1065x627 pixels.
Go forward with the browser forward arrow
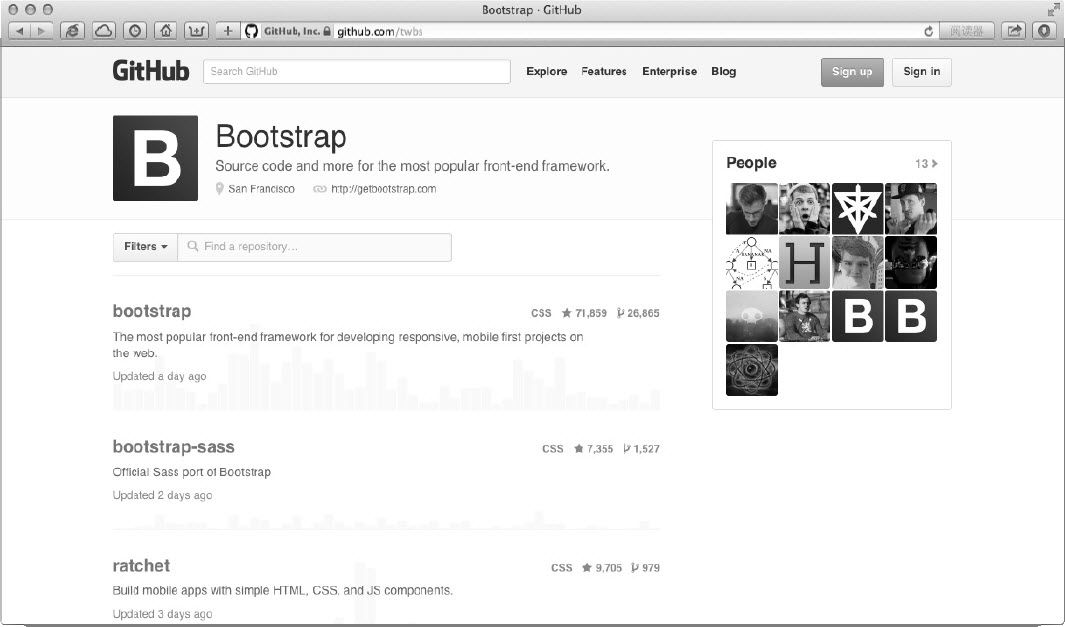point(41,31)
